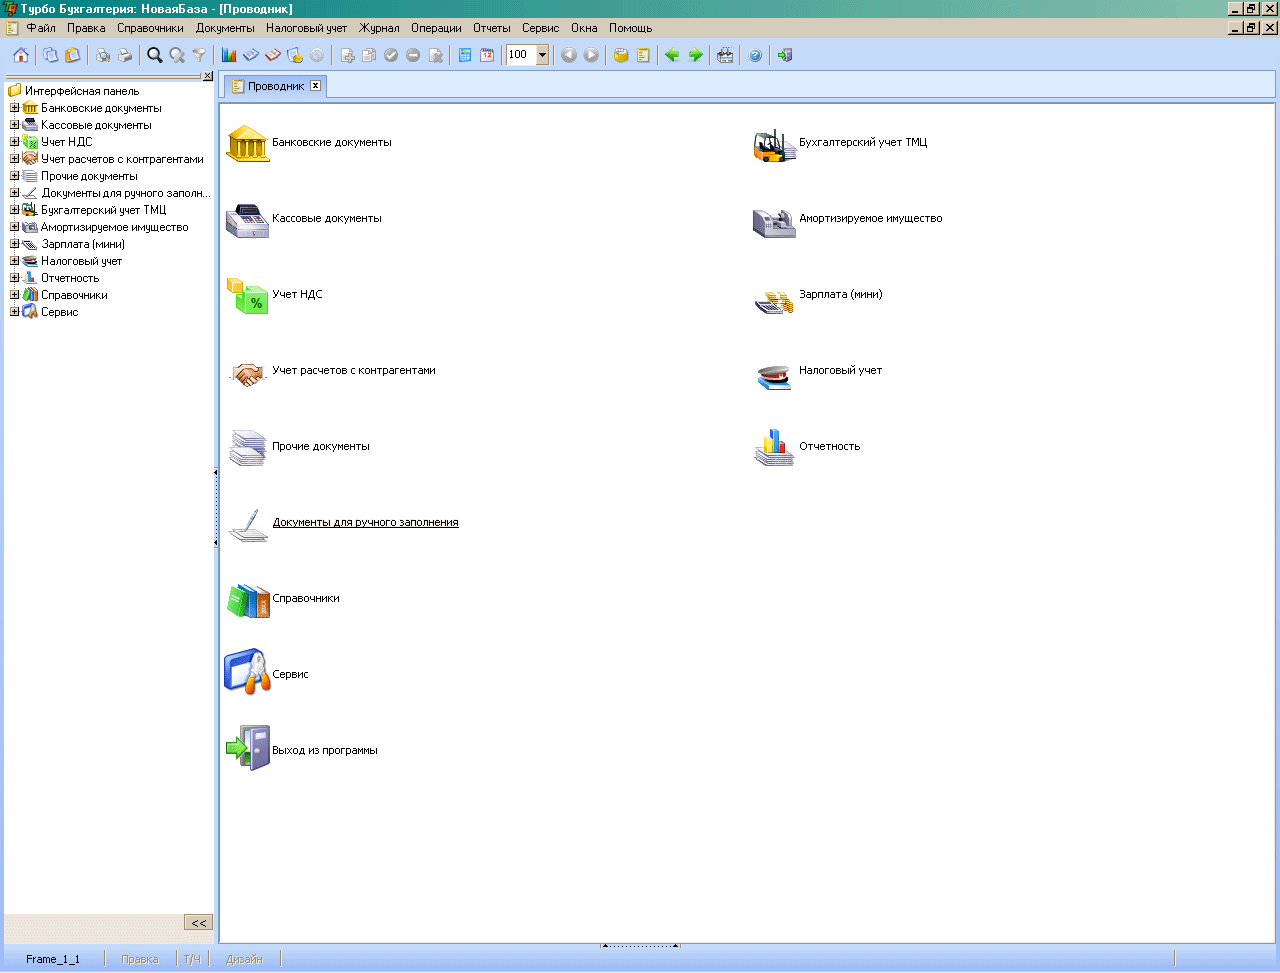Expand Прочие документы tree node
The height and width of the screenshot is (973, 1280).
point(15,176)
